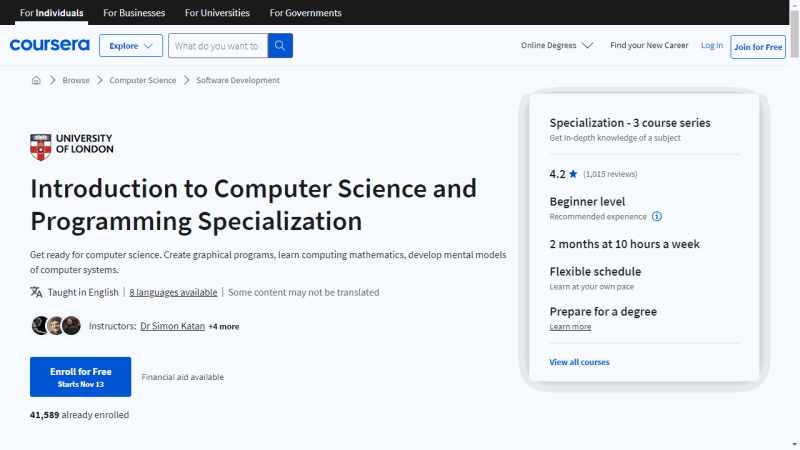The width and height of the screenshot is (800, 450).
Task: Click the instructor avatar photos
Action: pos(56,326)
